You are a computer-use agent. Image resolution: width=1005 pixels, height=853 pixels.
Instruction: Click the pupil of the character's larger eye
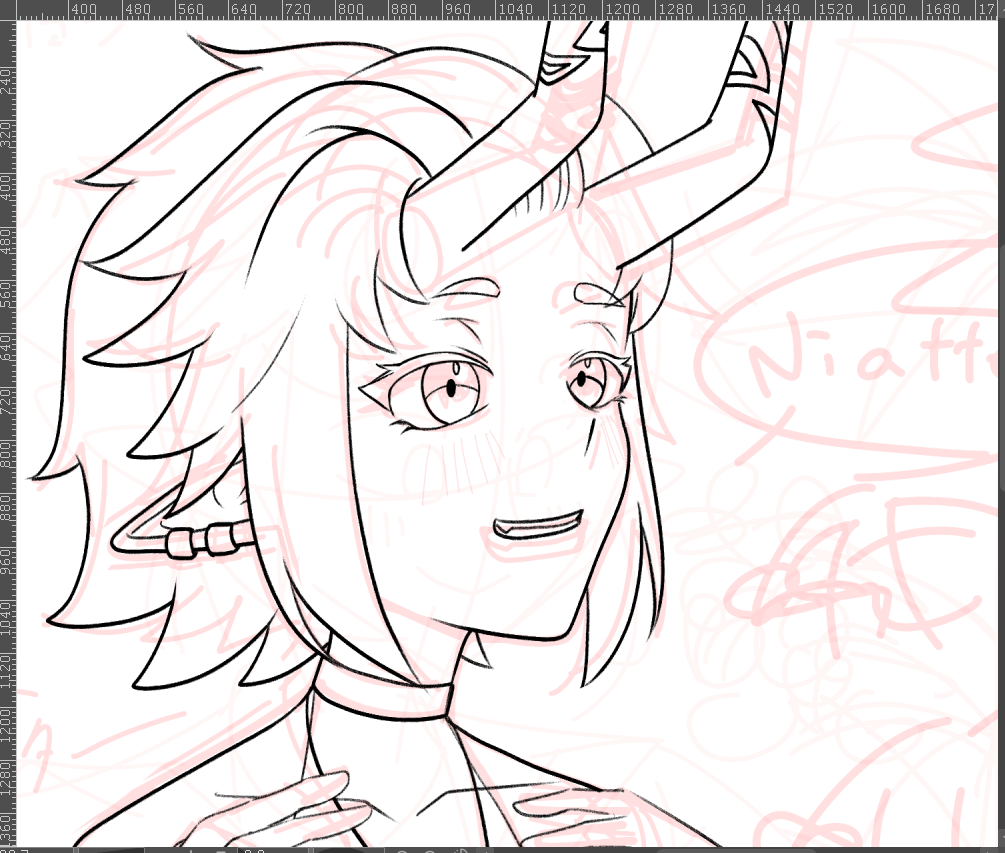coord(451,384)
